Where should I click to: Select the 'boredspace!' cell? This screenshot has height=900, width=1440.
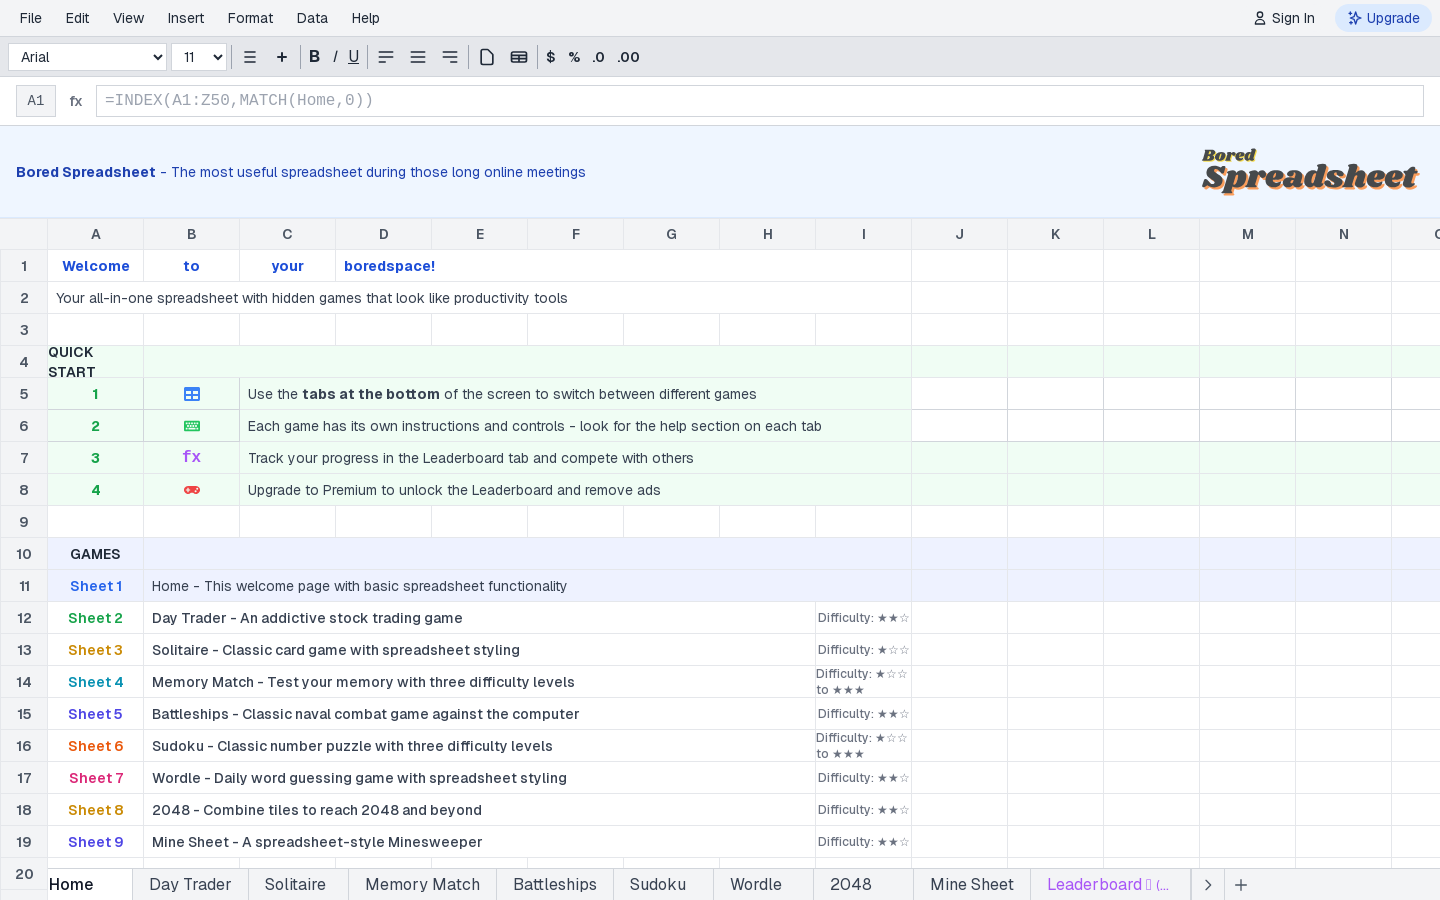[624, 266]
